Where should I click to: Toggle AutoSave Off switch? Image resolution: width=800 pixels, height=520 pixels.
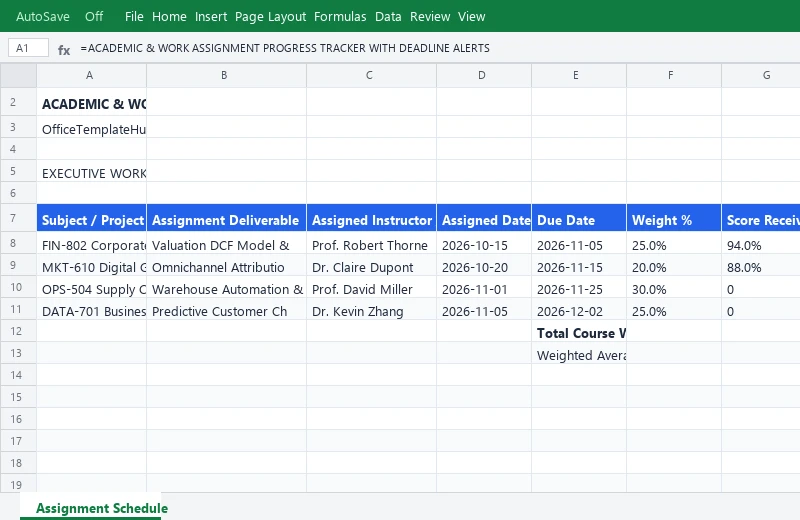click(x=94, y=16)
